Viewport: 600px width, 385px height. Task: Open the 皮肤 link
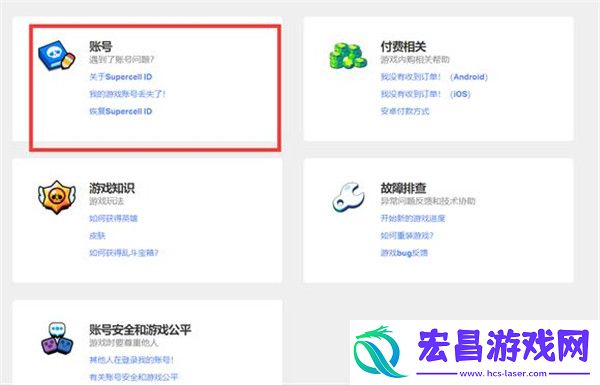coord(97,236)
